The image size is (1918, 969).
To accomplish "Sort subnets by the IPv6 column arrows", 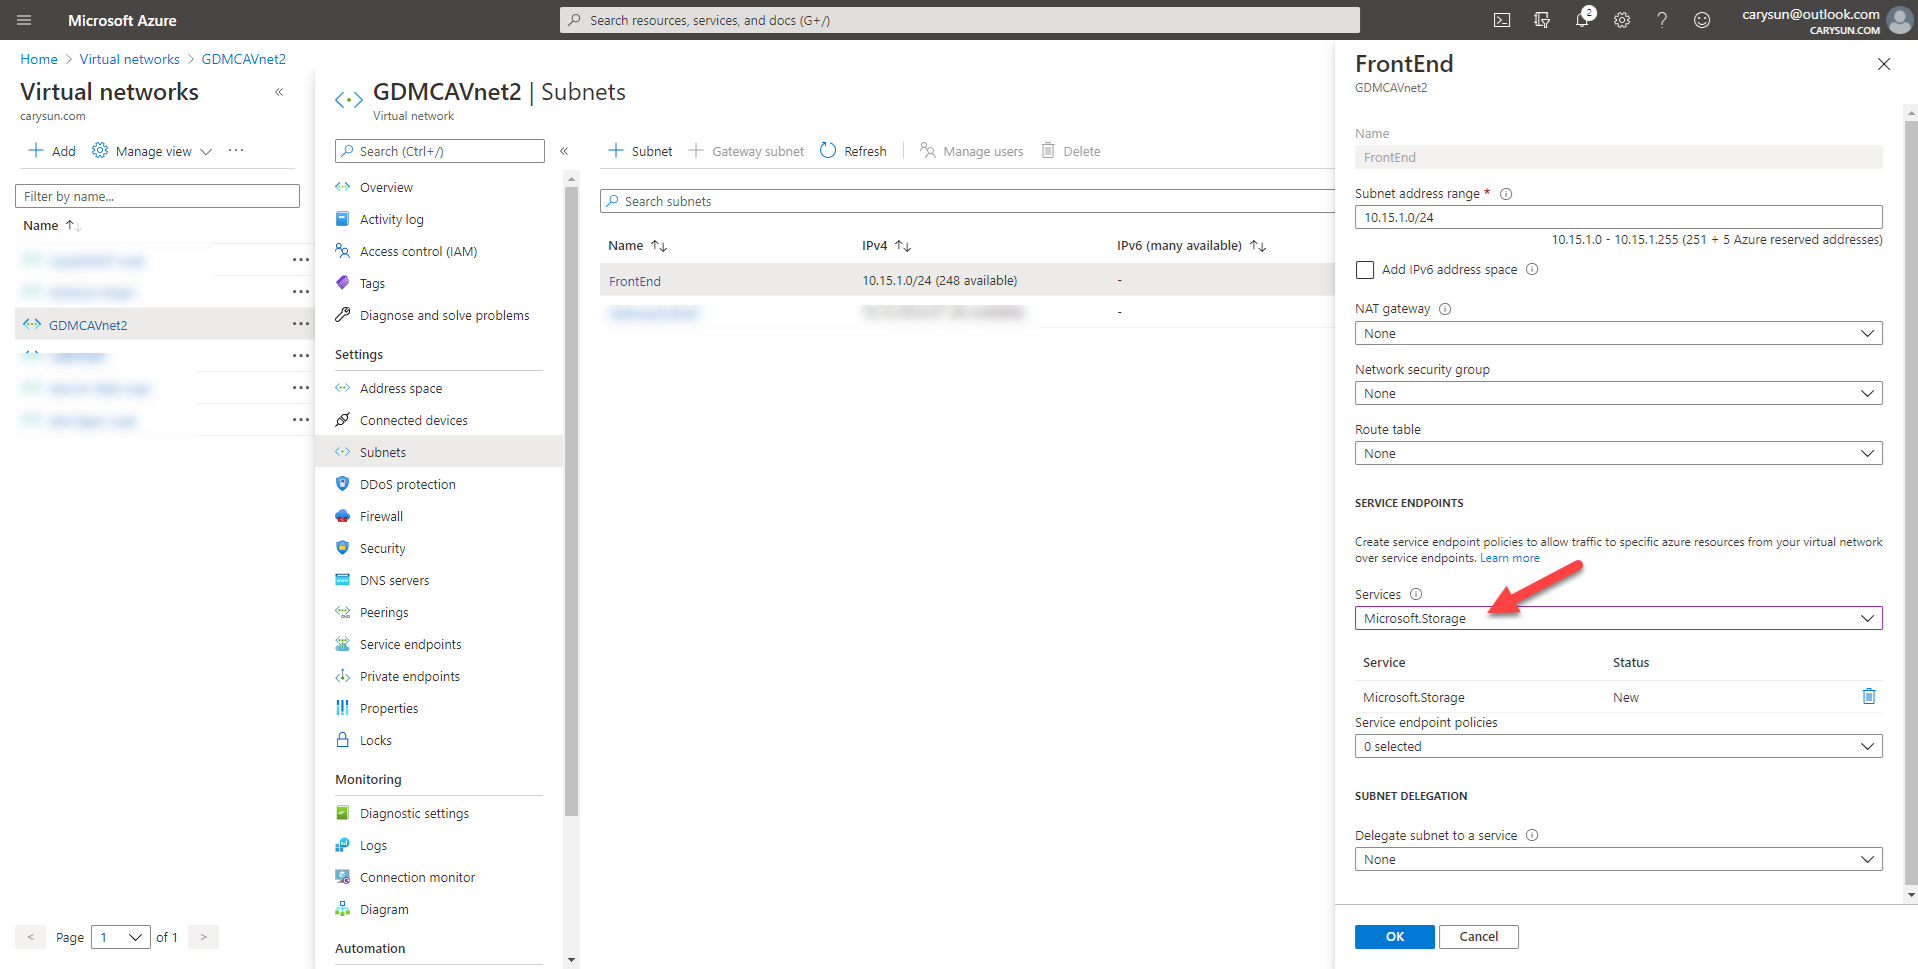I will [1258, 246].
